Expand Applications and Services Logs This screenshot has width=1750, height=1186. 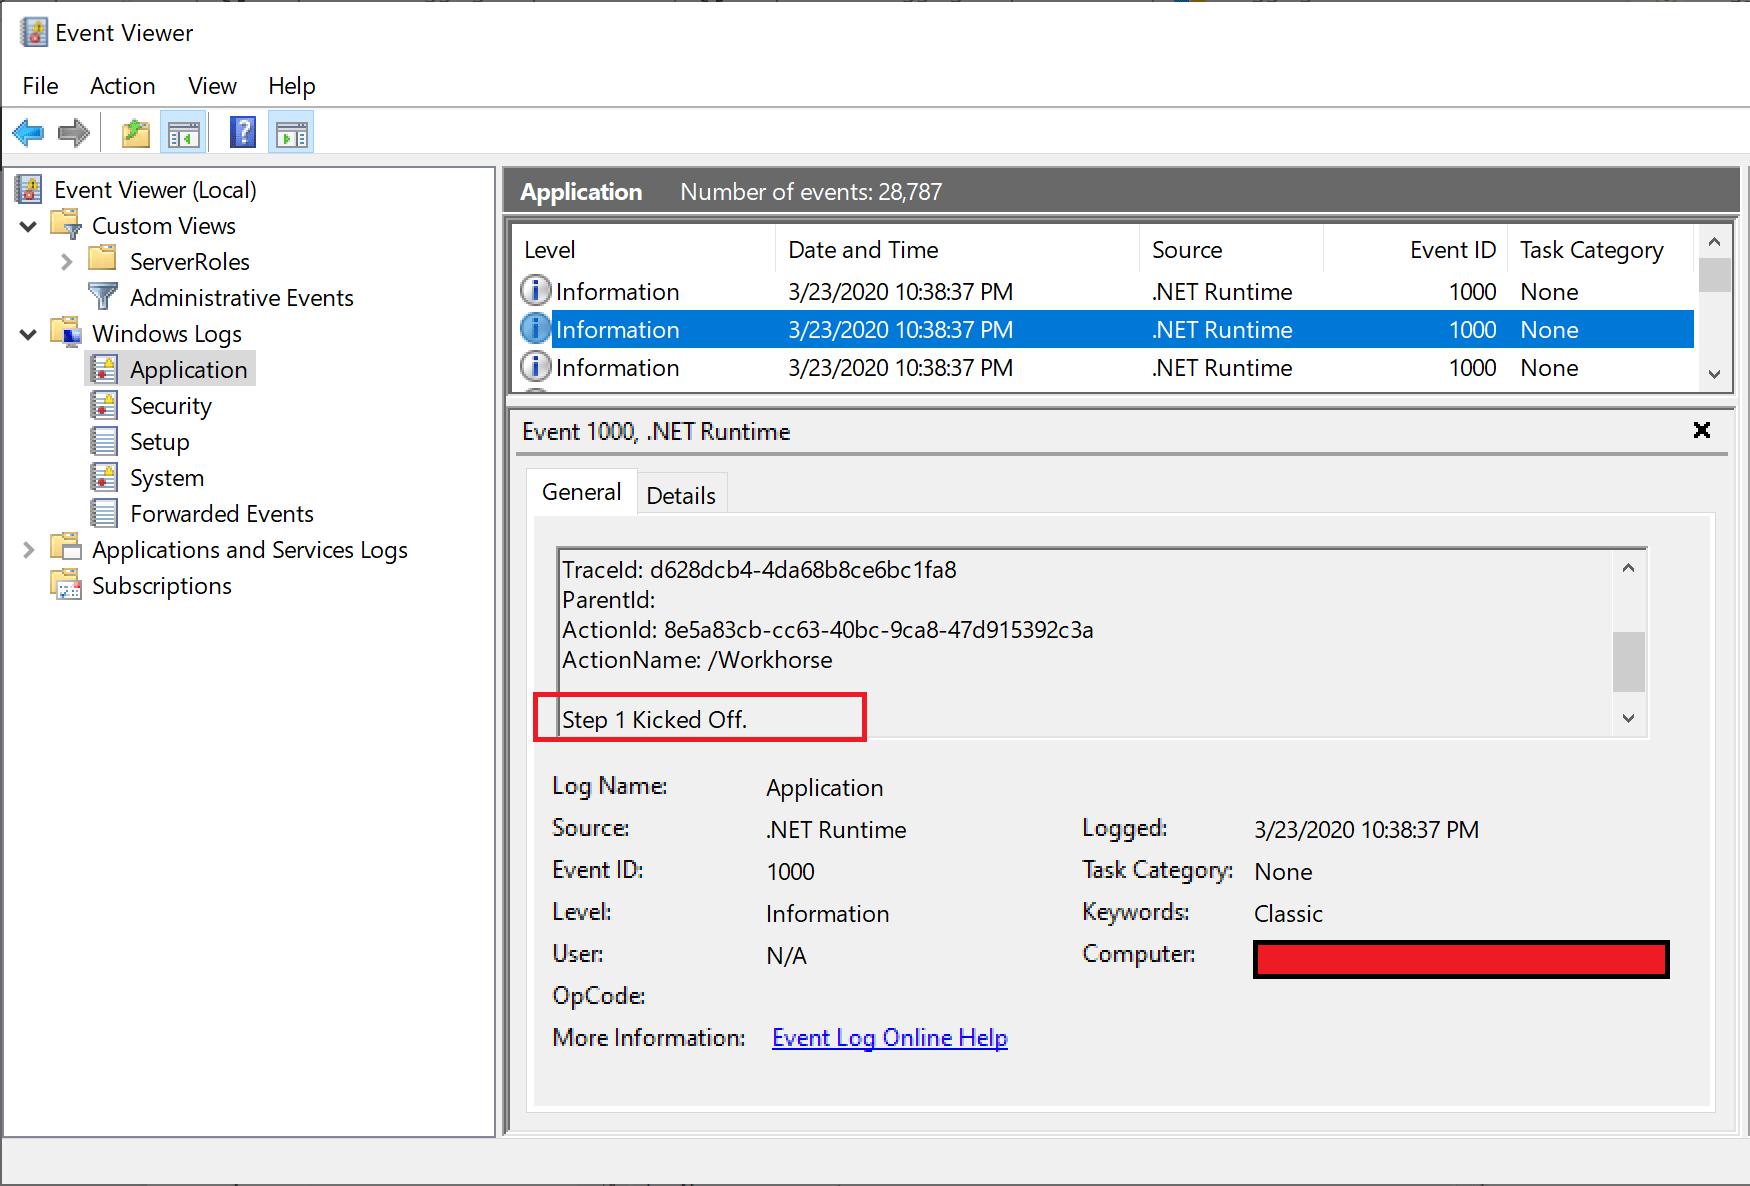pos(29,550)
